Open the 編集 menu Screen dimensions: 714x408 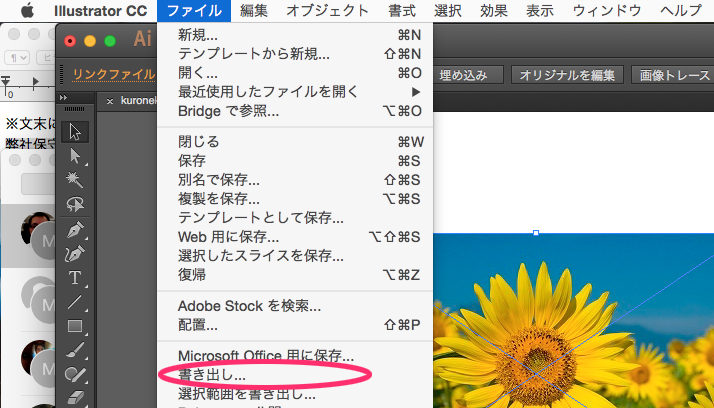tap(254, 10)
